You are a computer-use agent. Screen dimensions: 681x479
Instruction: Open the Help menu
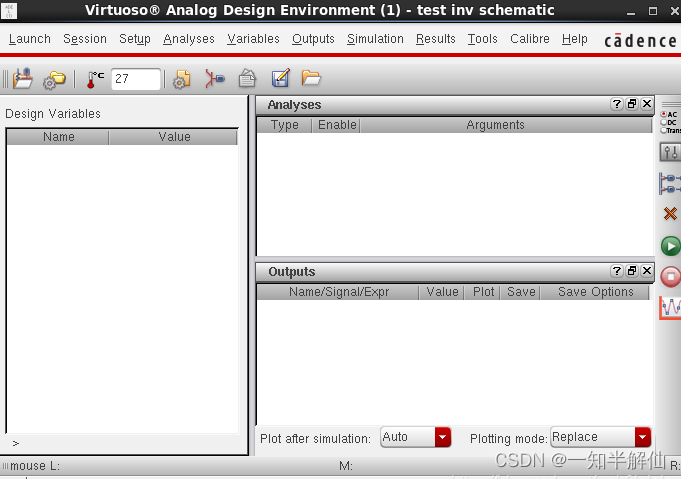click(575, 39)
